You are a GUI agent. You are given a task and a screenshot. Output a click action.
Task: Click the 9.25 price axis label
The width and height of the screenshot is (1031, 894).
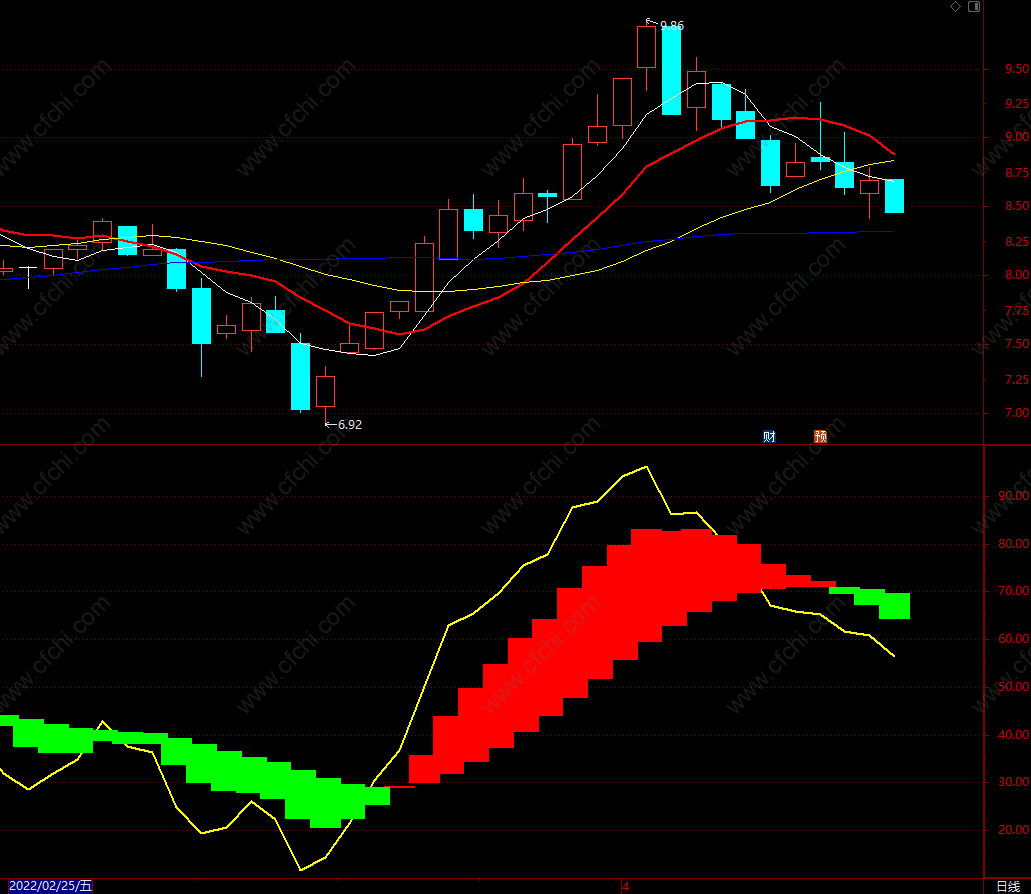(1017, 104)
